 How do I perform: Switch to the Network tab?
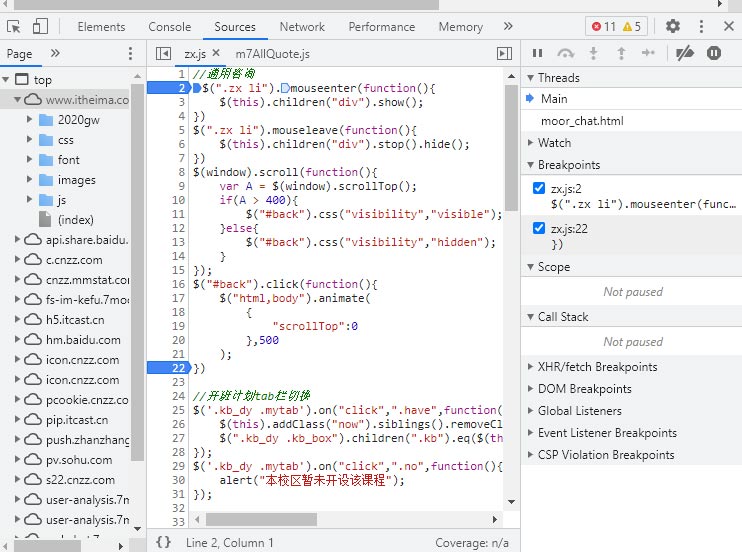[x=302, y=27]
